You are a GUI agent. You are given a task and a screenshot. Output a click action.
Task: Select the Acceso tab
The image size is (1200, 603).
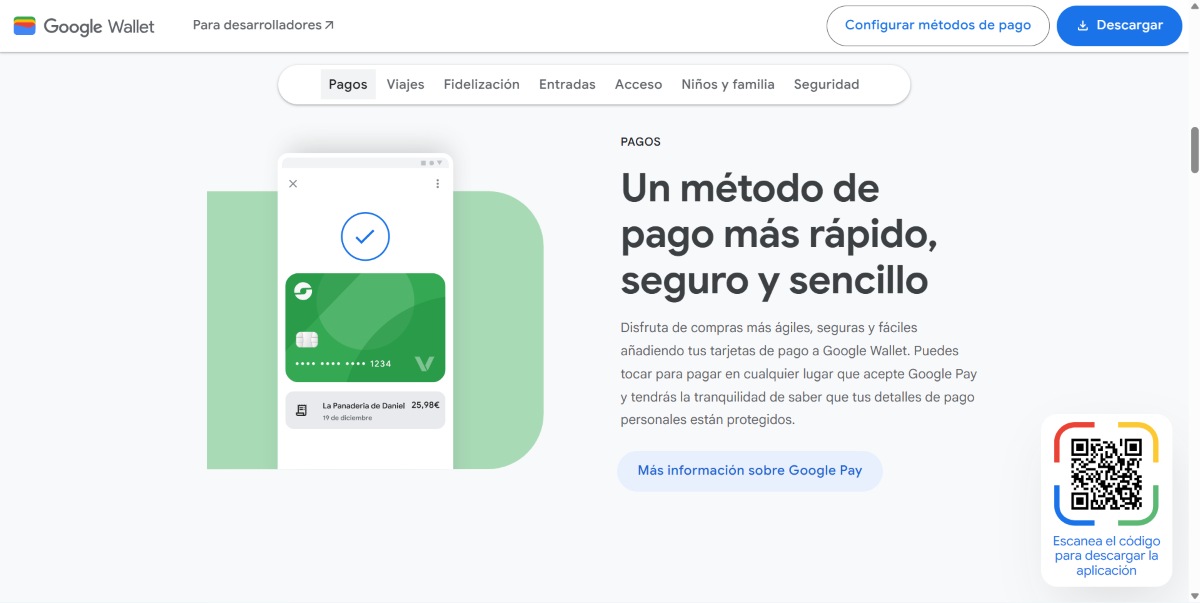coord(638,84)
